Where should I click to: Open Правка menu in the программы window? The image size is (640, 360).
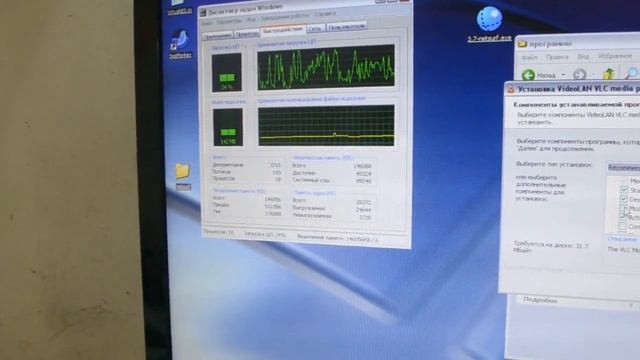[x=557, y=57]
